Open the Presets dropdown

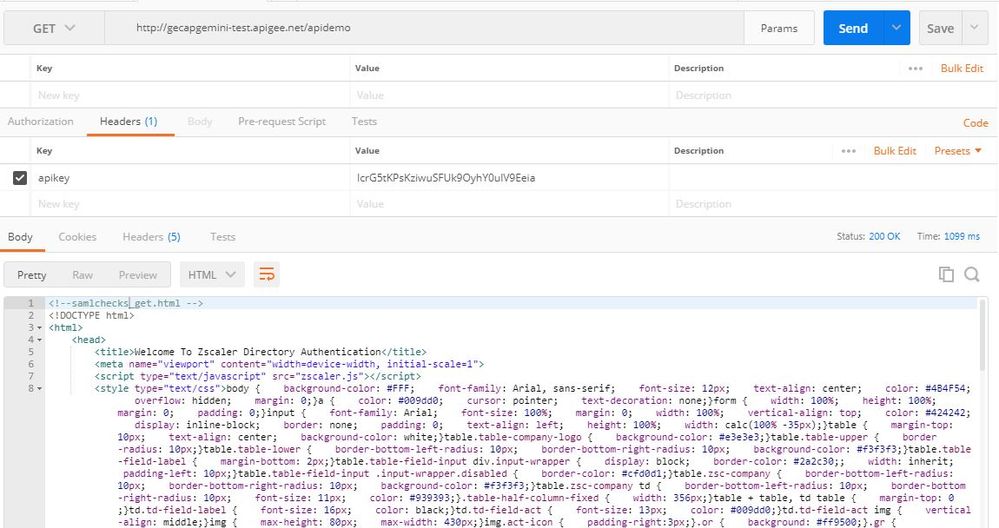click(958, 151)
